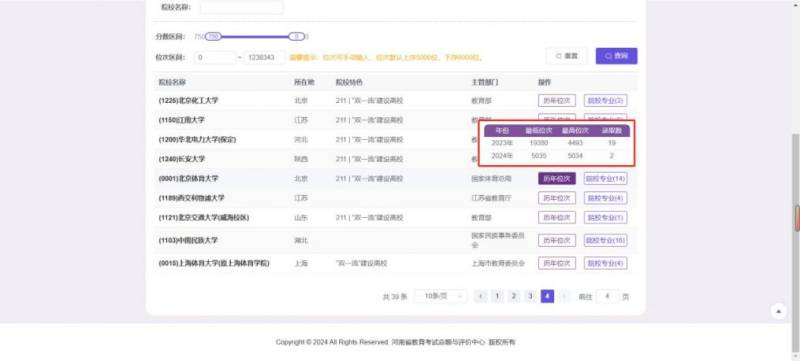Click the previous page arrow in pagination
This screenshot has height=361, width=800.
point(480,296)
